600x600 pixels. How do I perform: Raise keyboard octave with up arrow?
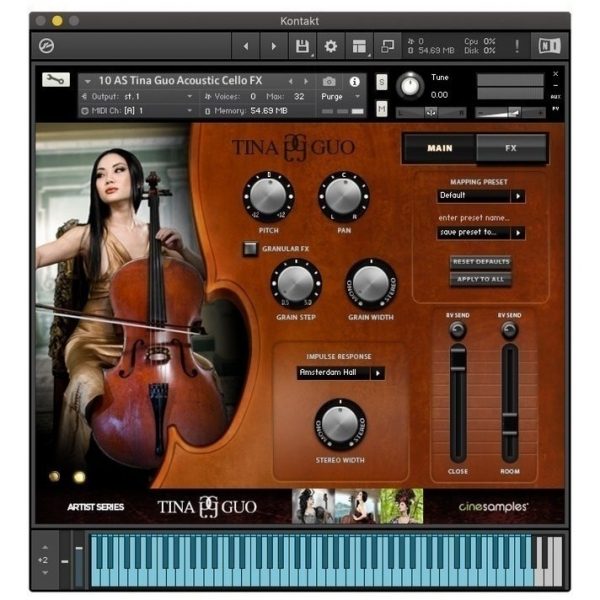(x=45, y=548)
